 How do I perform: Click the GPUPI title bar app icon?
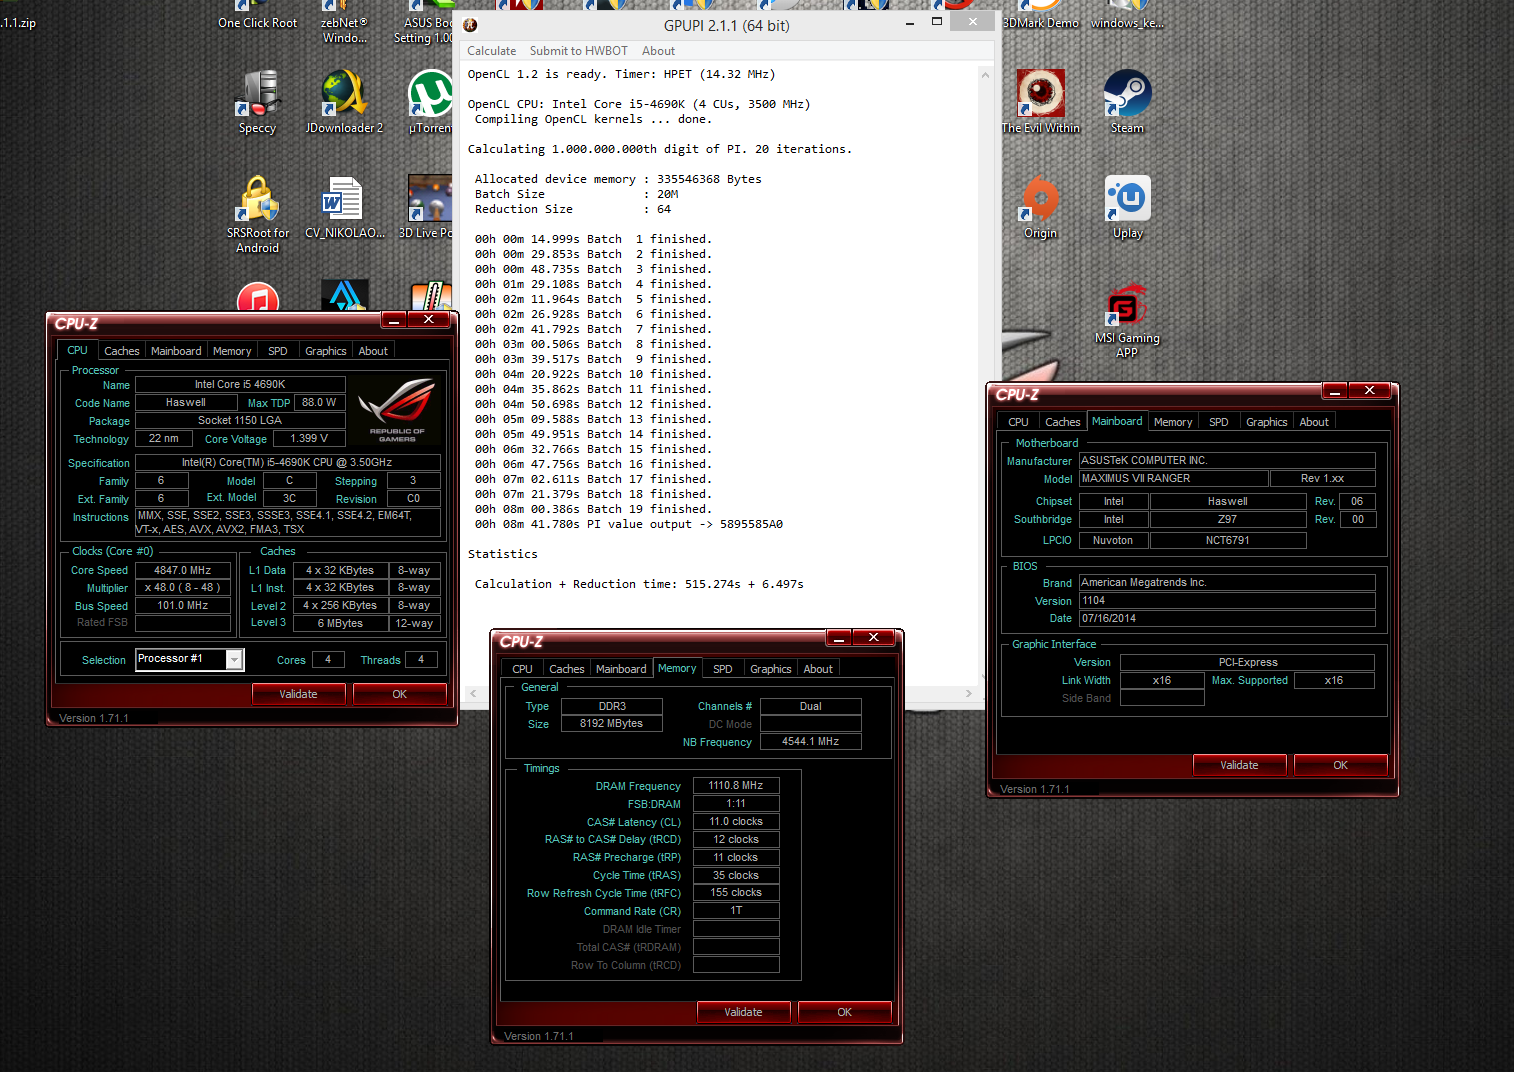click(471, 25)
